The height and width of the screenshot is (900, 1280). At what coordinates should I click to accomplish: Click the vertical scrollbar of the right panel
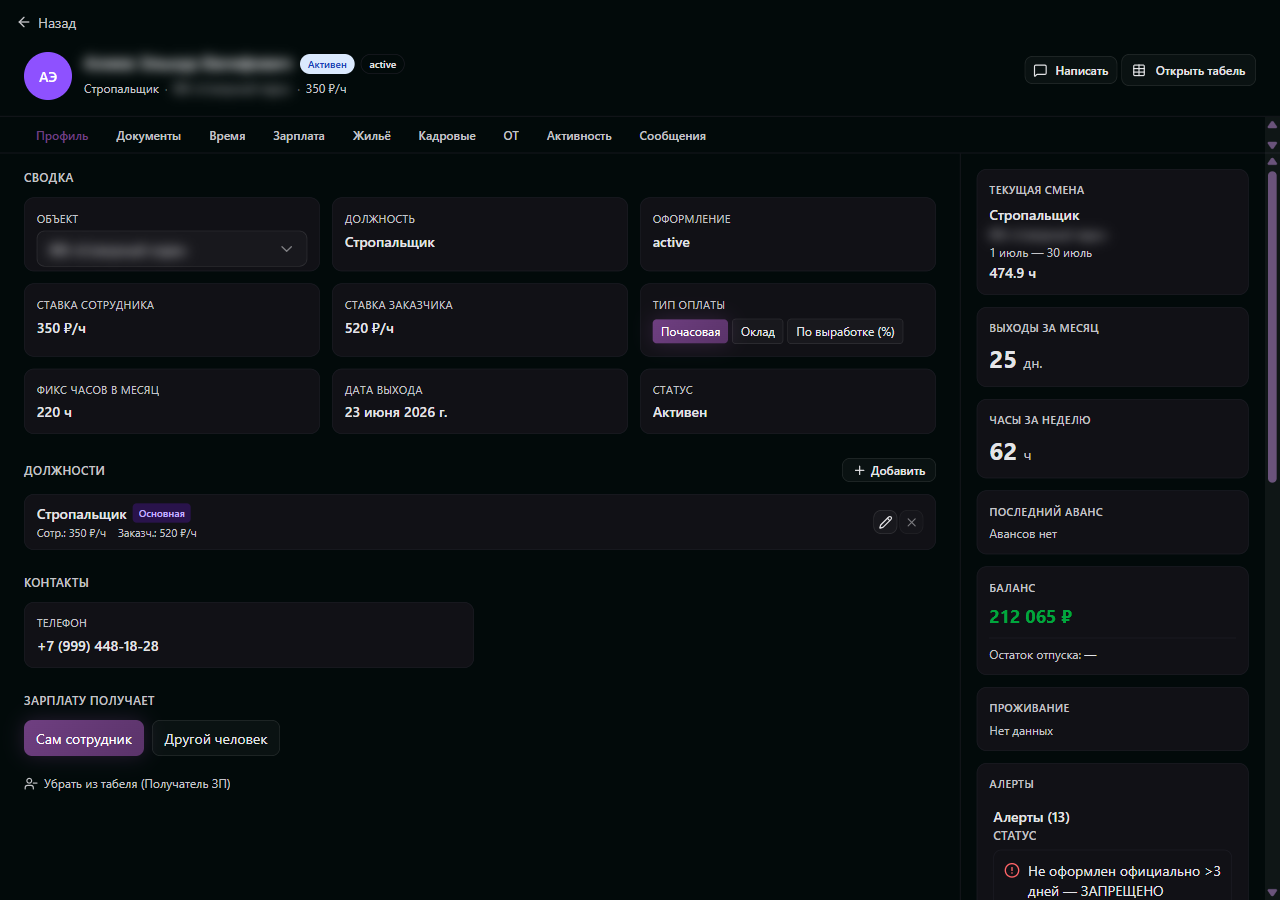point(1272,522)
